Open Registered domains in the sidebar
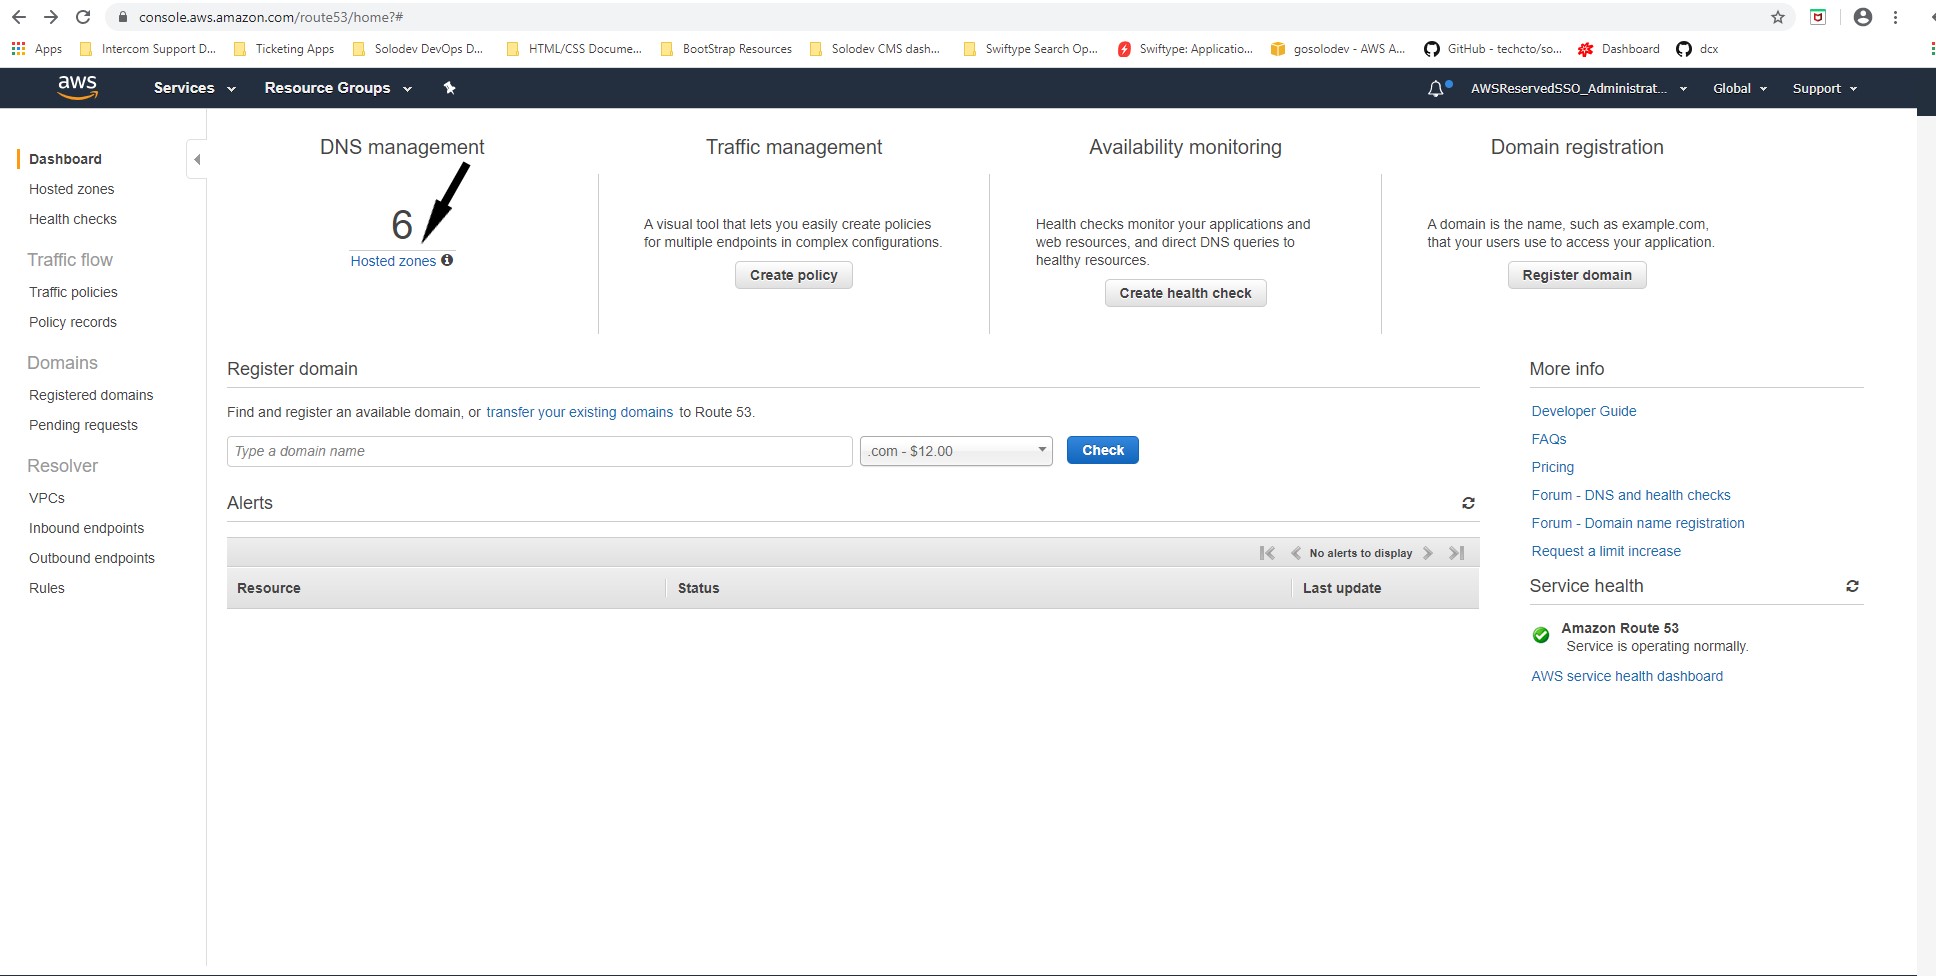This screenshot has height=976, width=1936. [x=91, y=395]
